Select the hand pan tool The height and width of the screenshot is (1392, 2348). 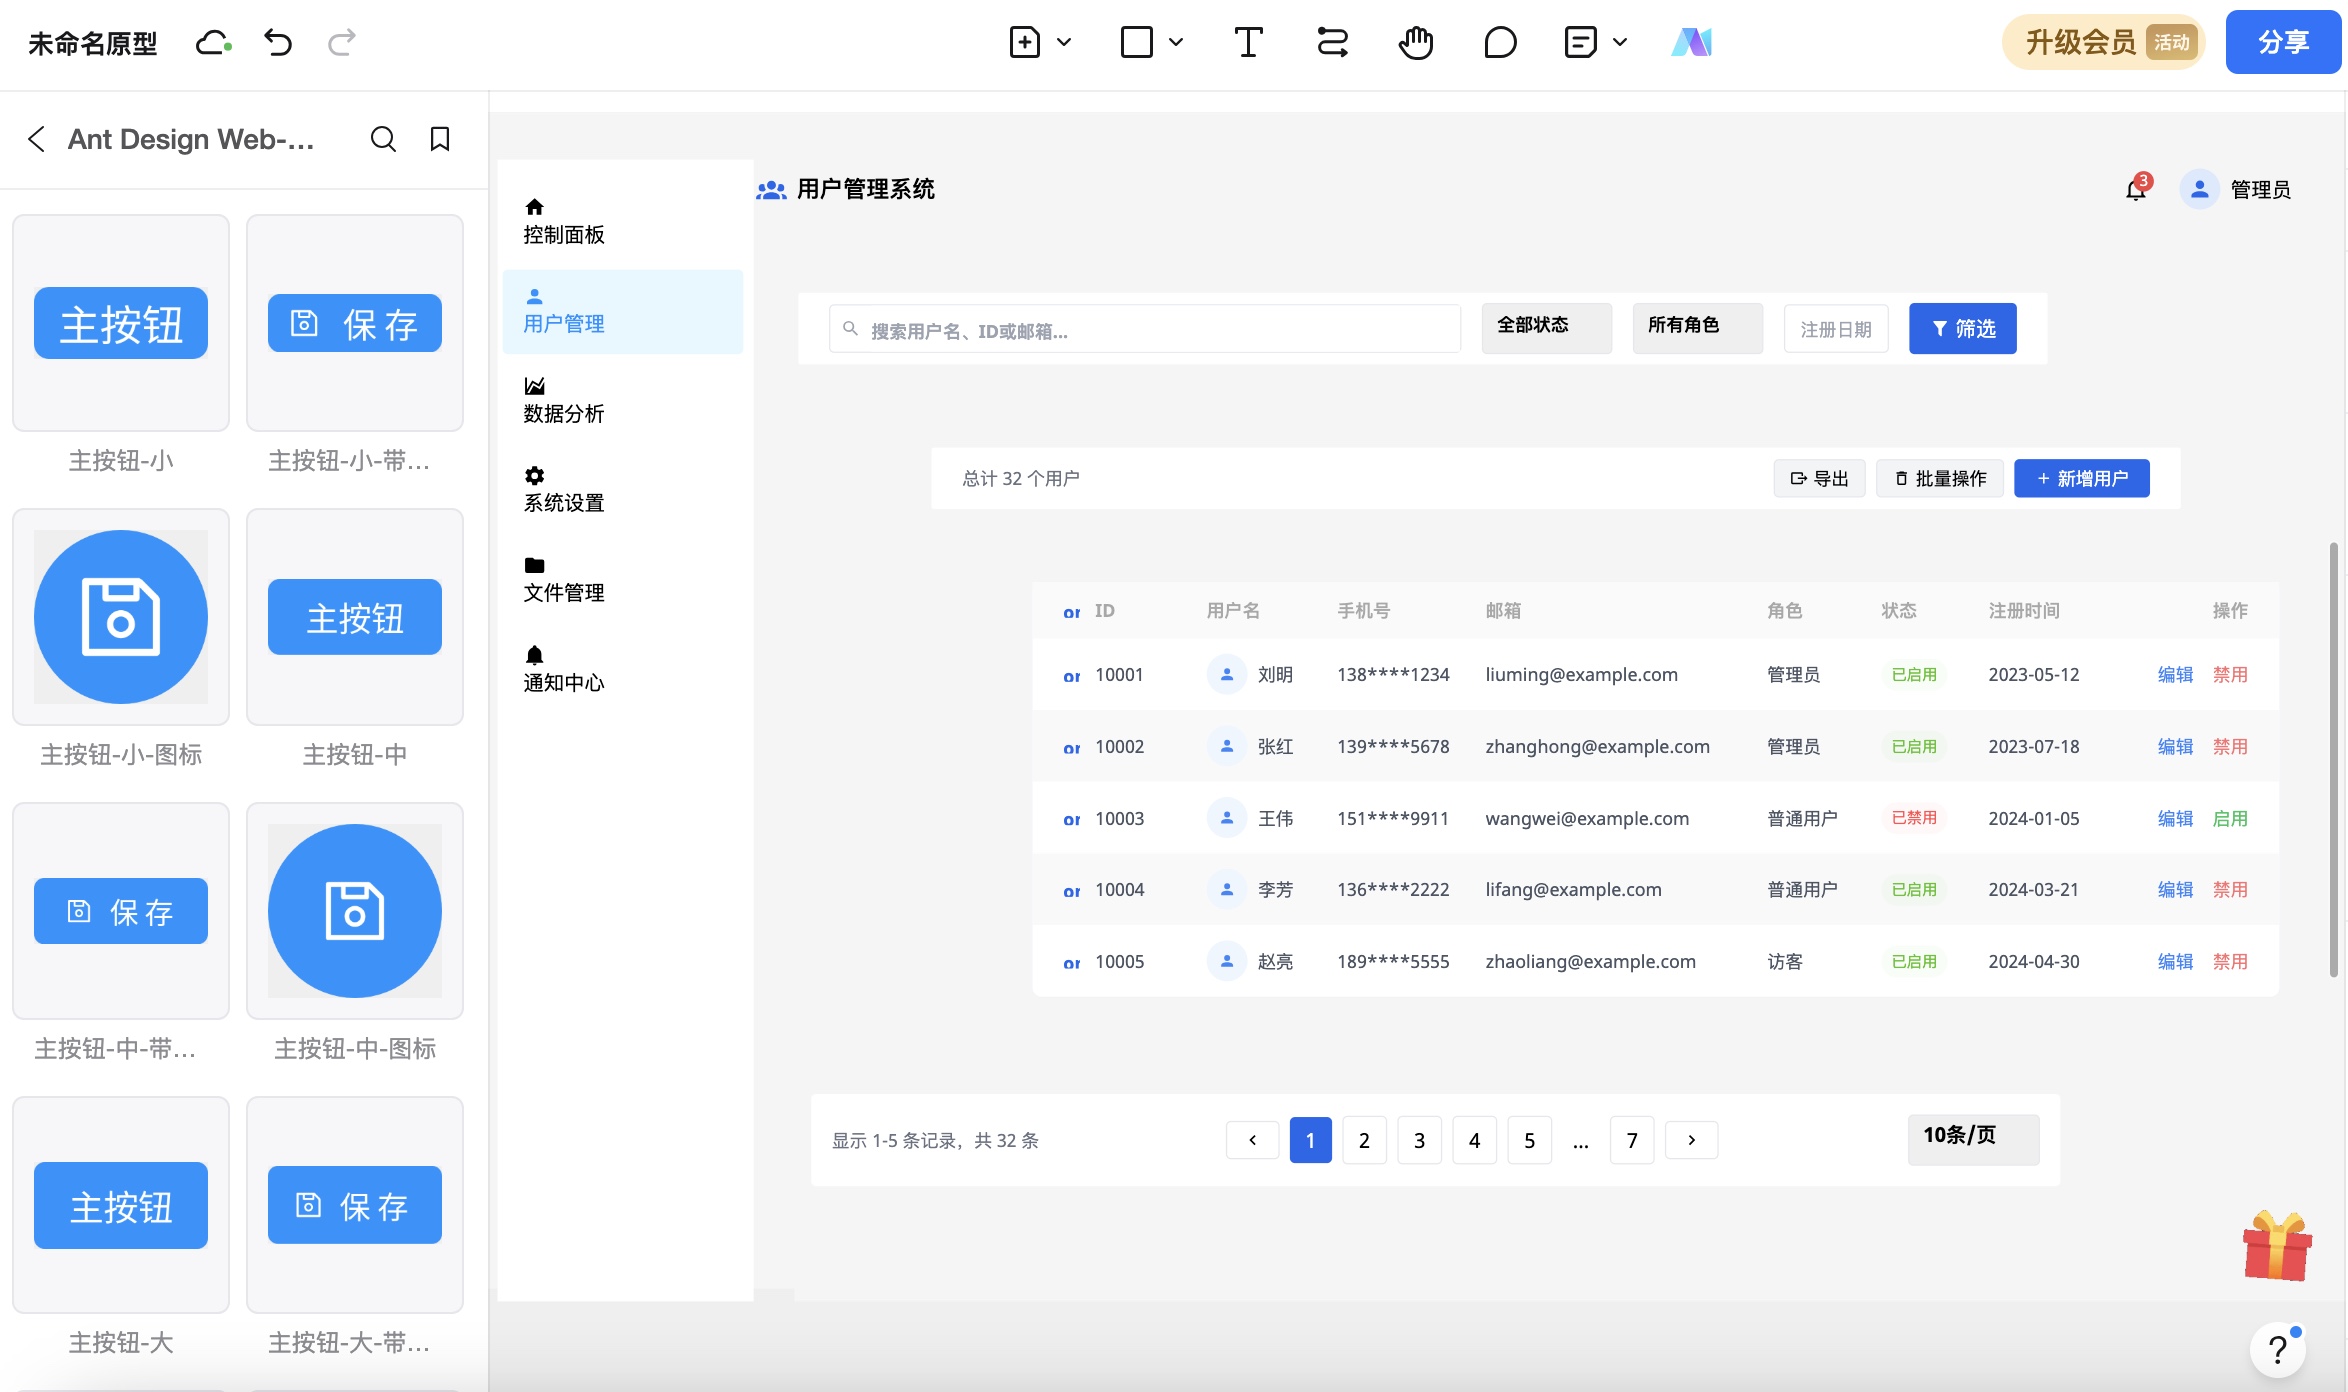[1416, 43]
